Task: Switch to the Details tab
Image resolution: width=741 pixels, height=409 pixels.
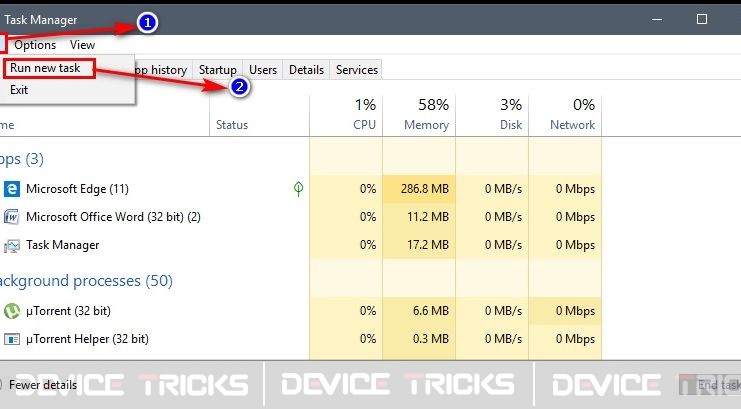Action: tap(306, 70)
